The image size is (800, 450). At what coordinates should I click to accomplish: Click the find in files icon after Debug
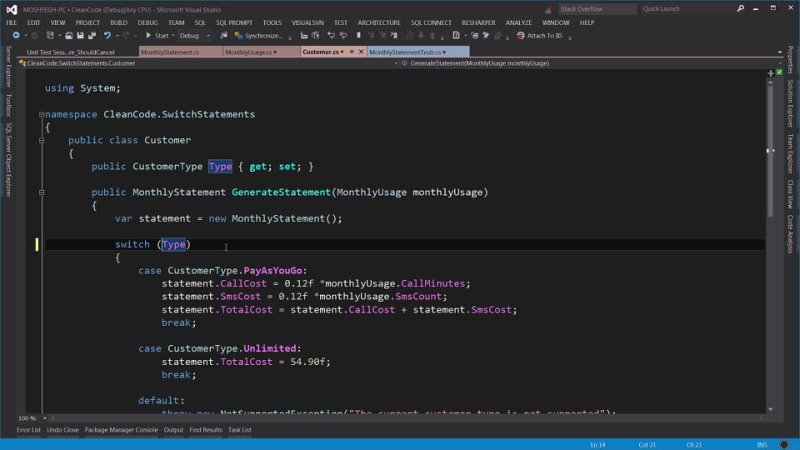coord(223,36)
